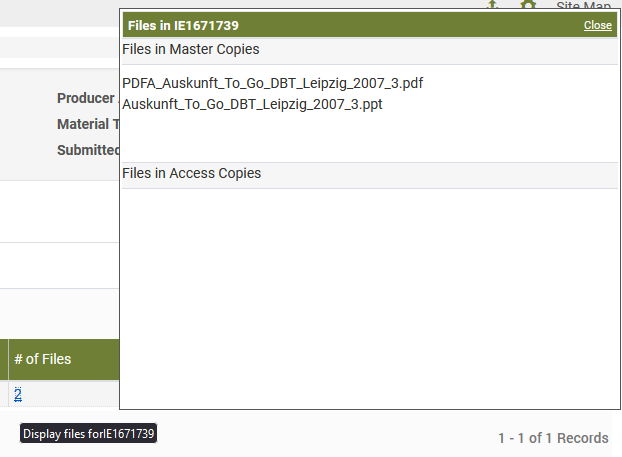This screenshot has height=457, width=622.
Task: Sort by the # of Files column
Action: [x=43, y=359]
